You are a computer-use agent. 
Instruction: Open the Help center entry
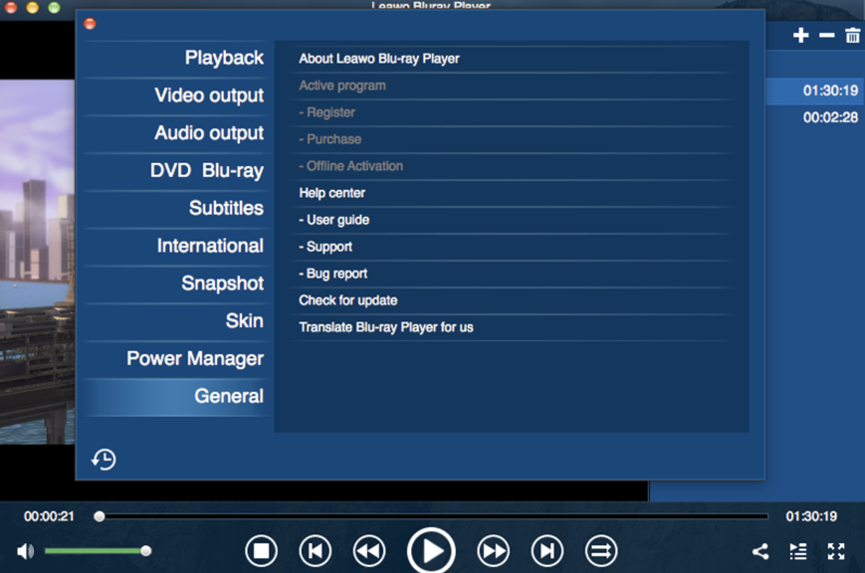[332, 193]
